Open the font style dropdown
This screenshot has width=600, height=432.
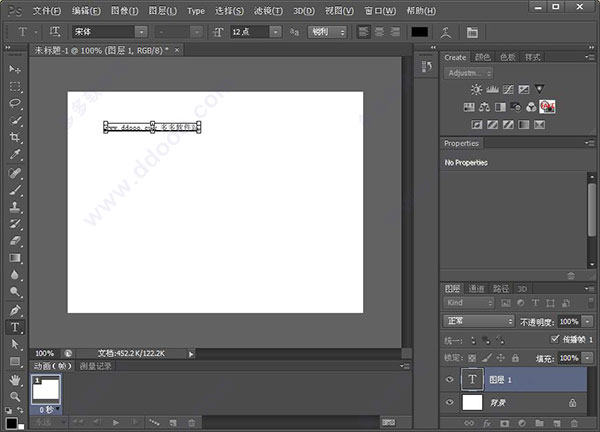(x=196, y=32)
